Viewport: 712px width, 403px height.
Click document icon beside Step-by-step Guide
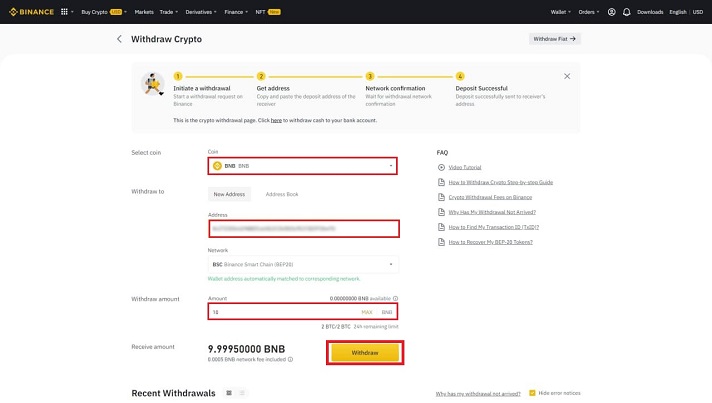click(441, 182)
